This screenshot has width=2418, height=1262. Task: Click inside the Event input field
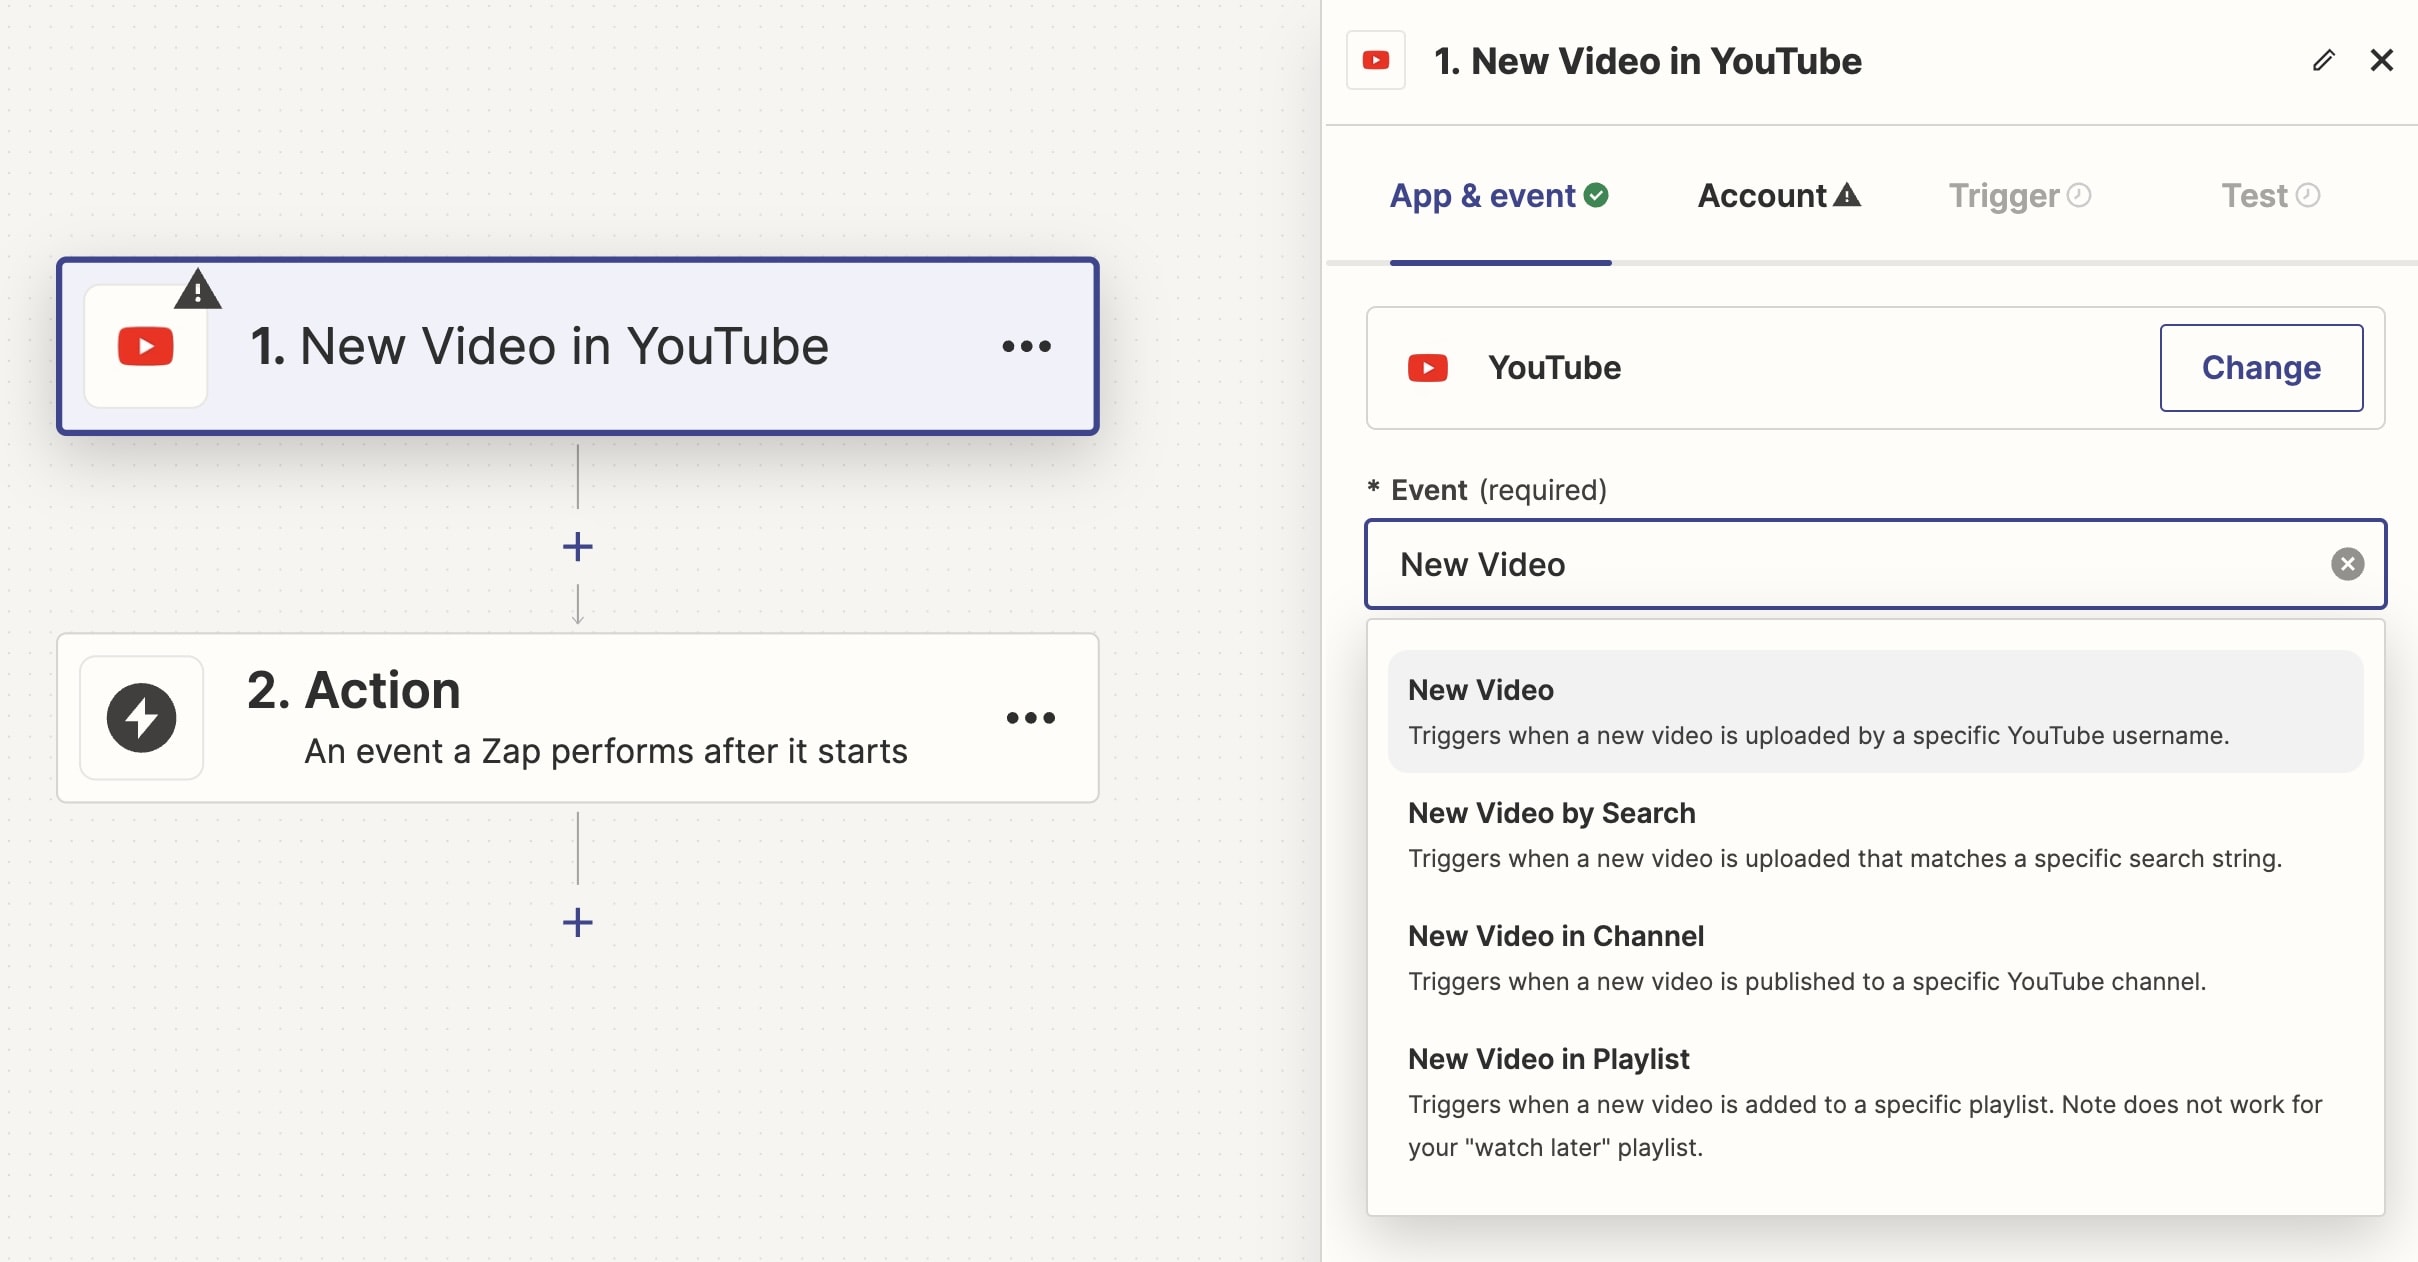click(x=1876, y=564)
